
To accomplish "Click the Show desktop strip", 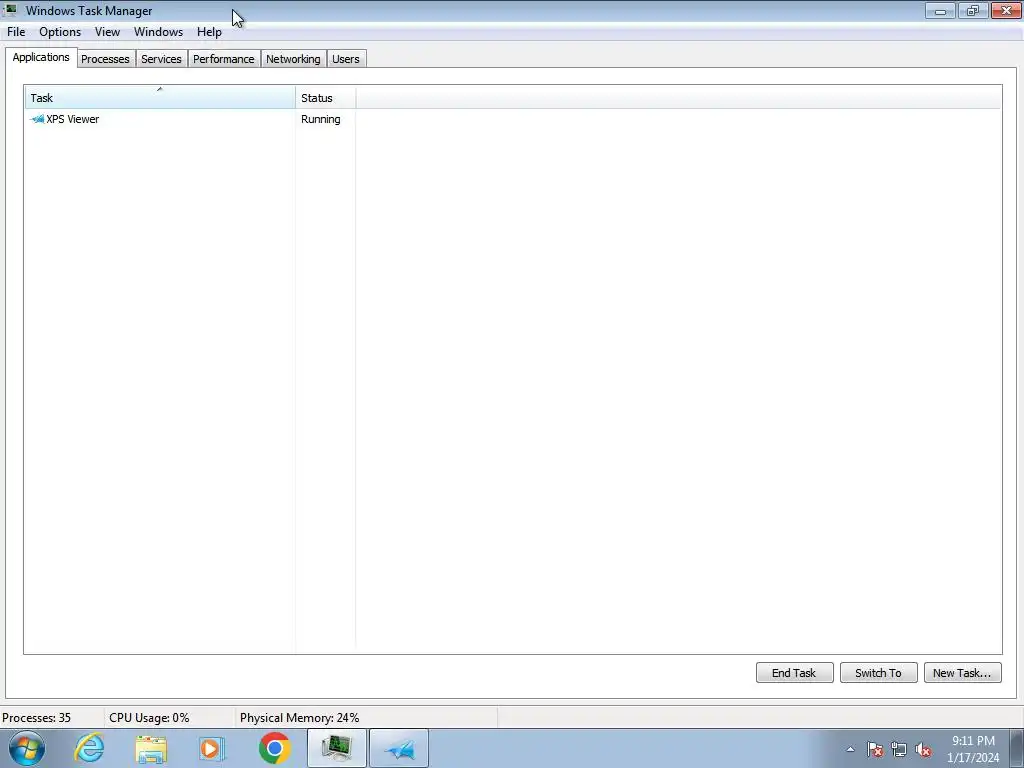I will pos(1017,748).
